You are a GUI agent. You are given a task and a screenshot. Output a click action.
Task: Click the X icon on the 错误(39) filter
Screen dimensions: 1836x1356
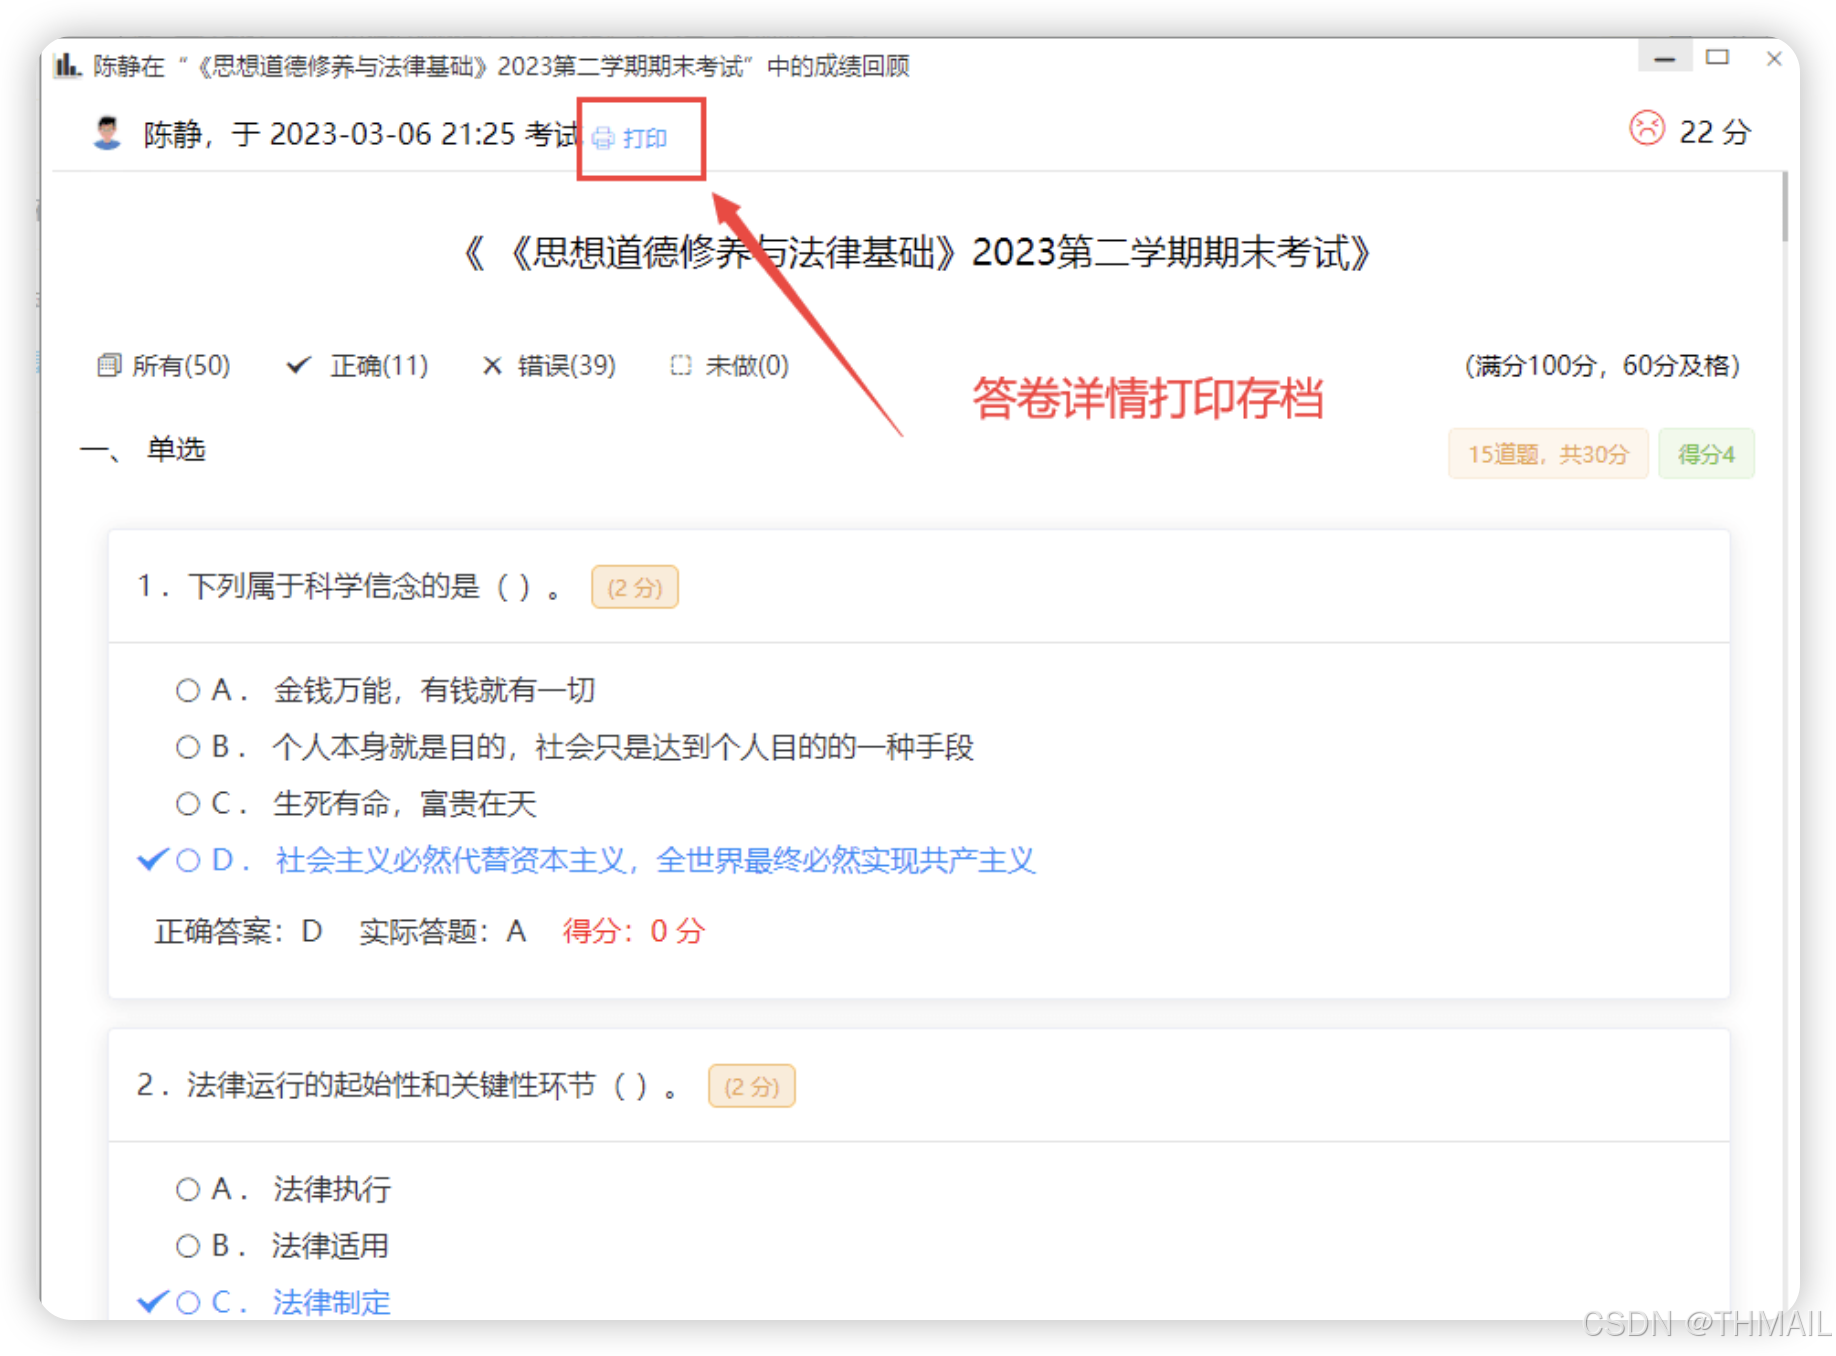click(492, 365)
